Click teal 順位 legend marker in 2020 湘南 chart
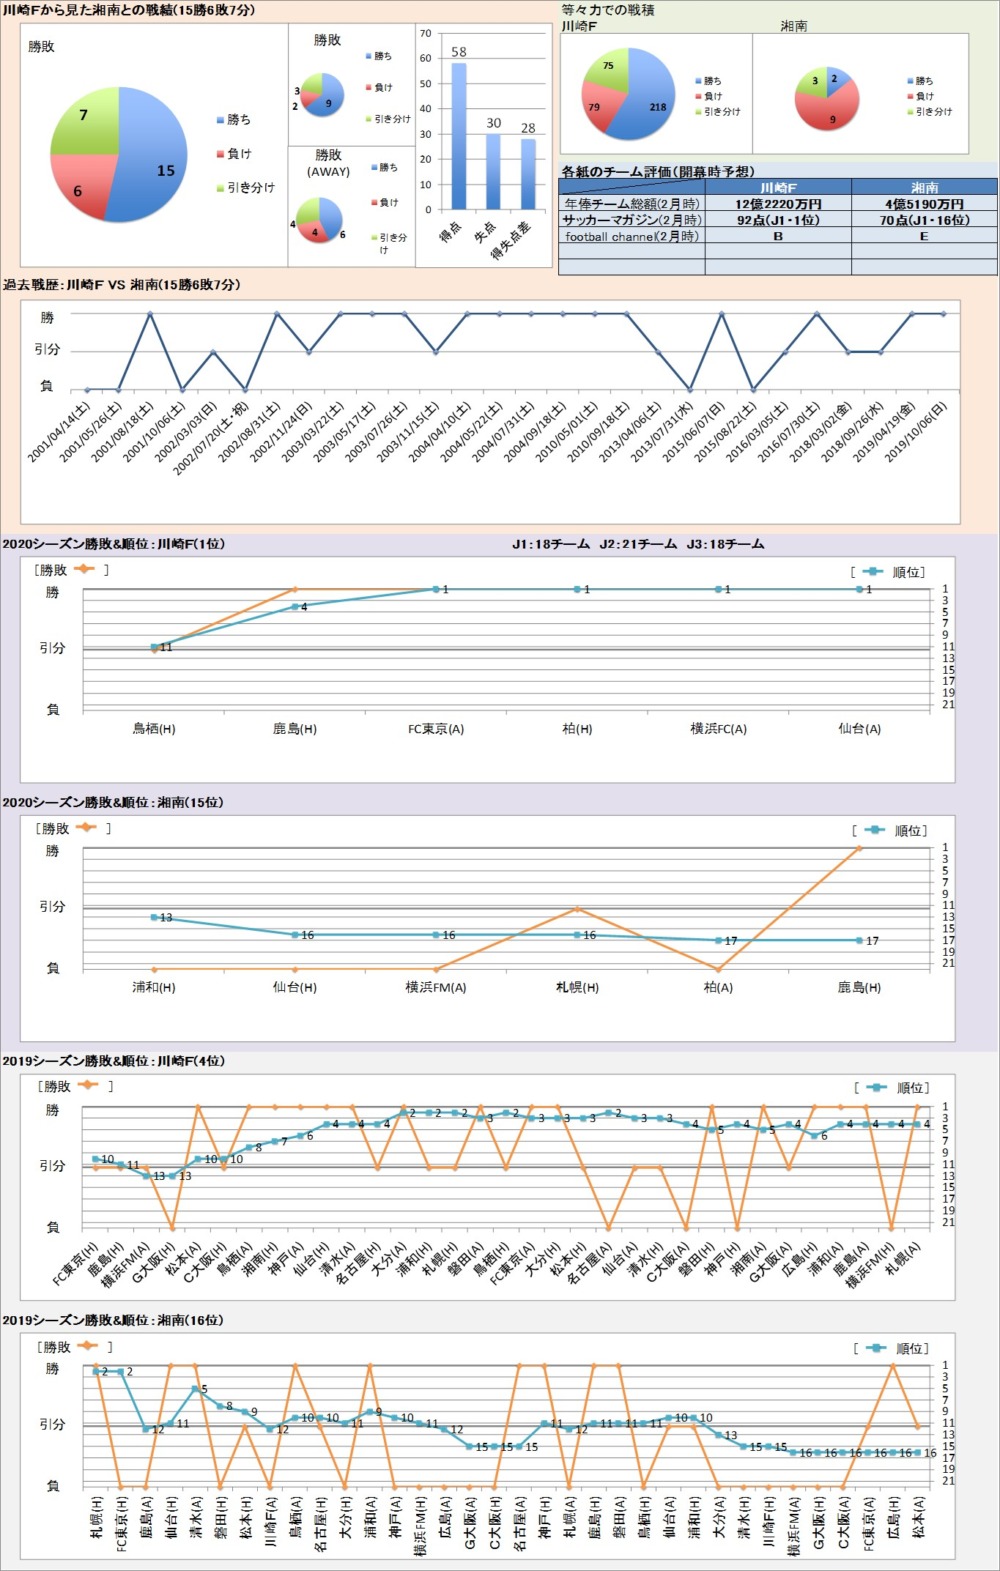This screenshot has width=1000, height=1571. pos(874,830)
